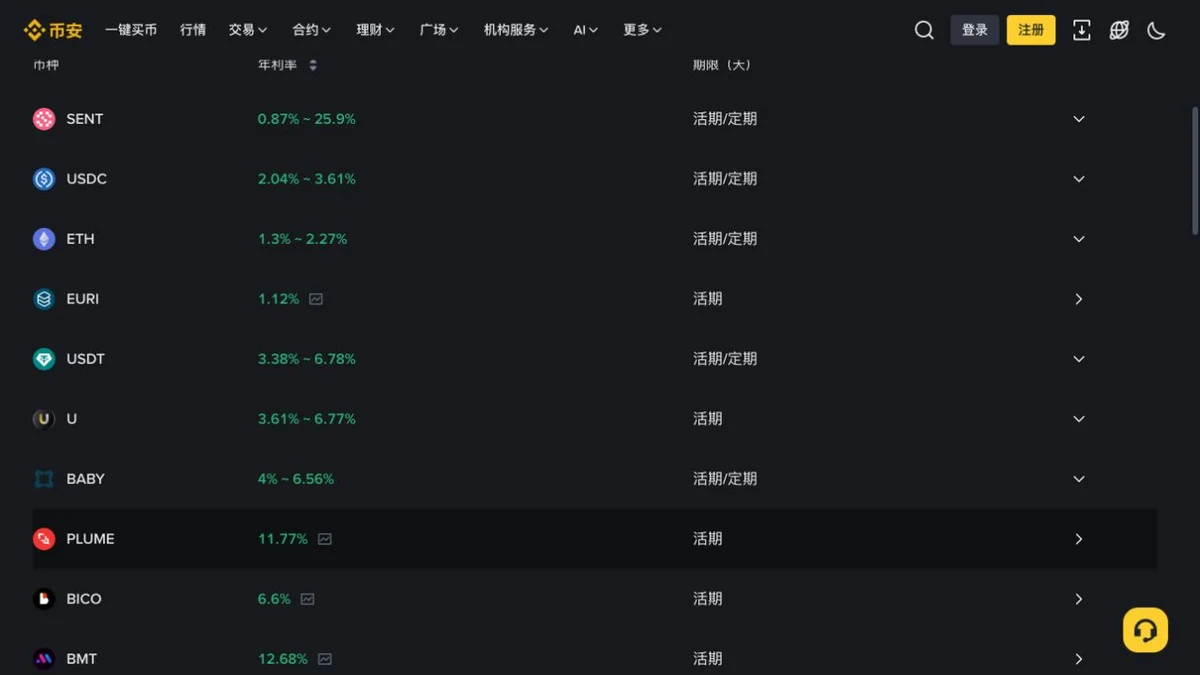This screenshot has width=1200, height=675.
Task: Click the PLUME coin name
Action: [x=90, y=539]
